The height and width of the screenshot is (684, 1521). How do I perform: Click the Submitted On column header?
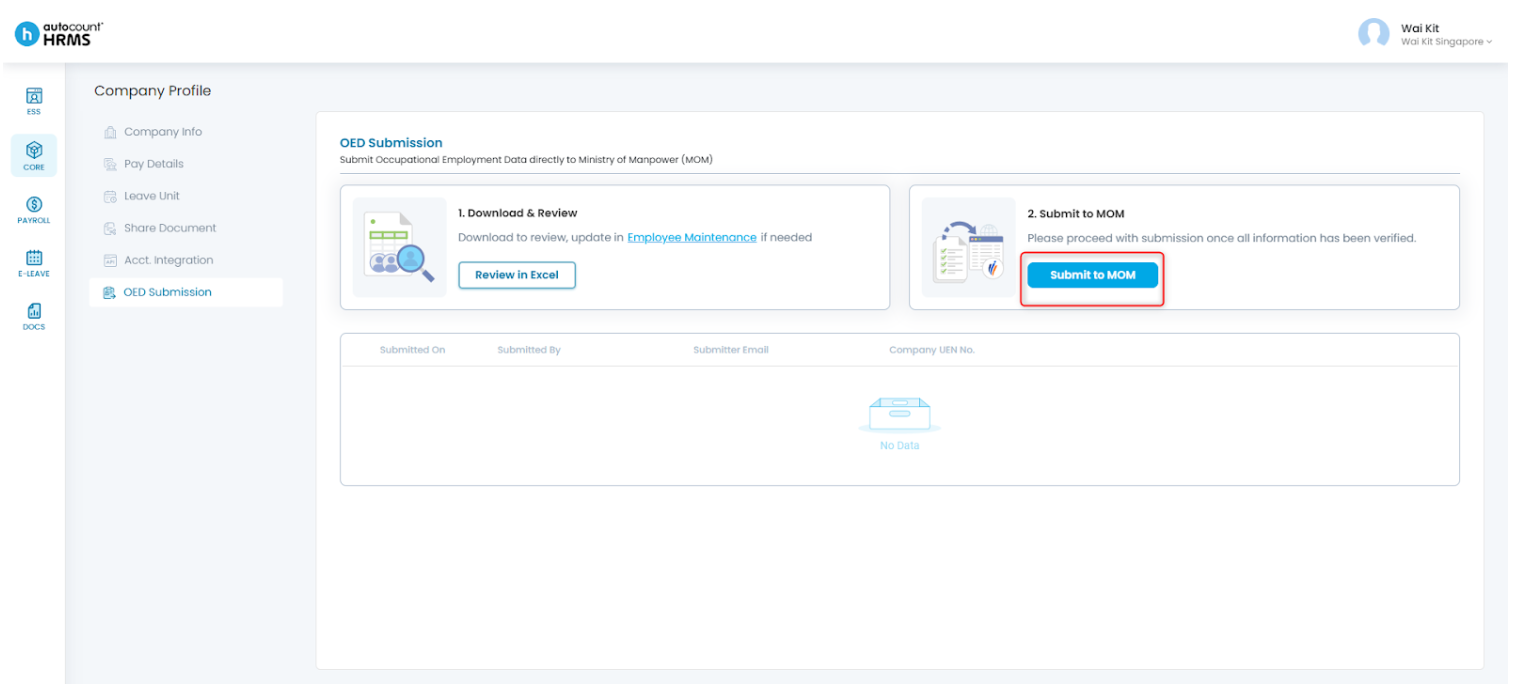coord(412,350)
